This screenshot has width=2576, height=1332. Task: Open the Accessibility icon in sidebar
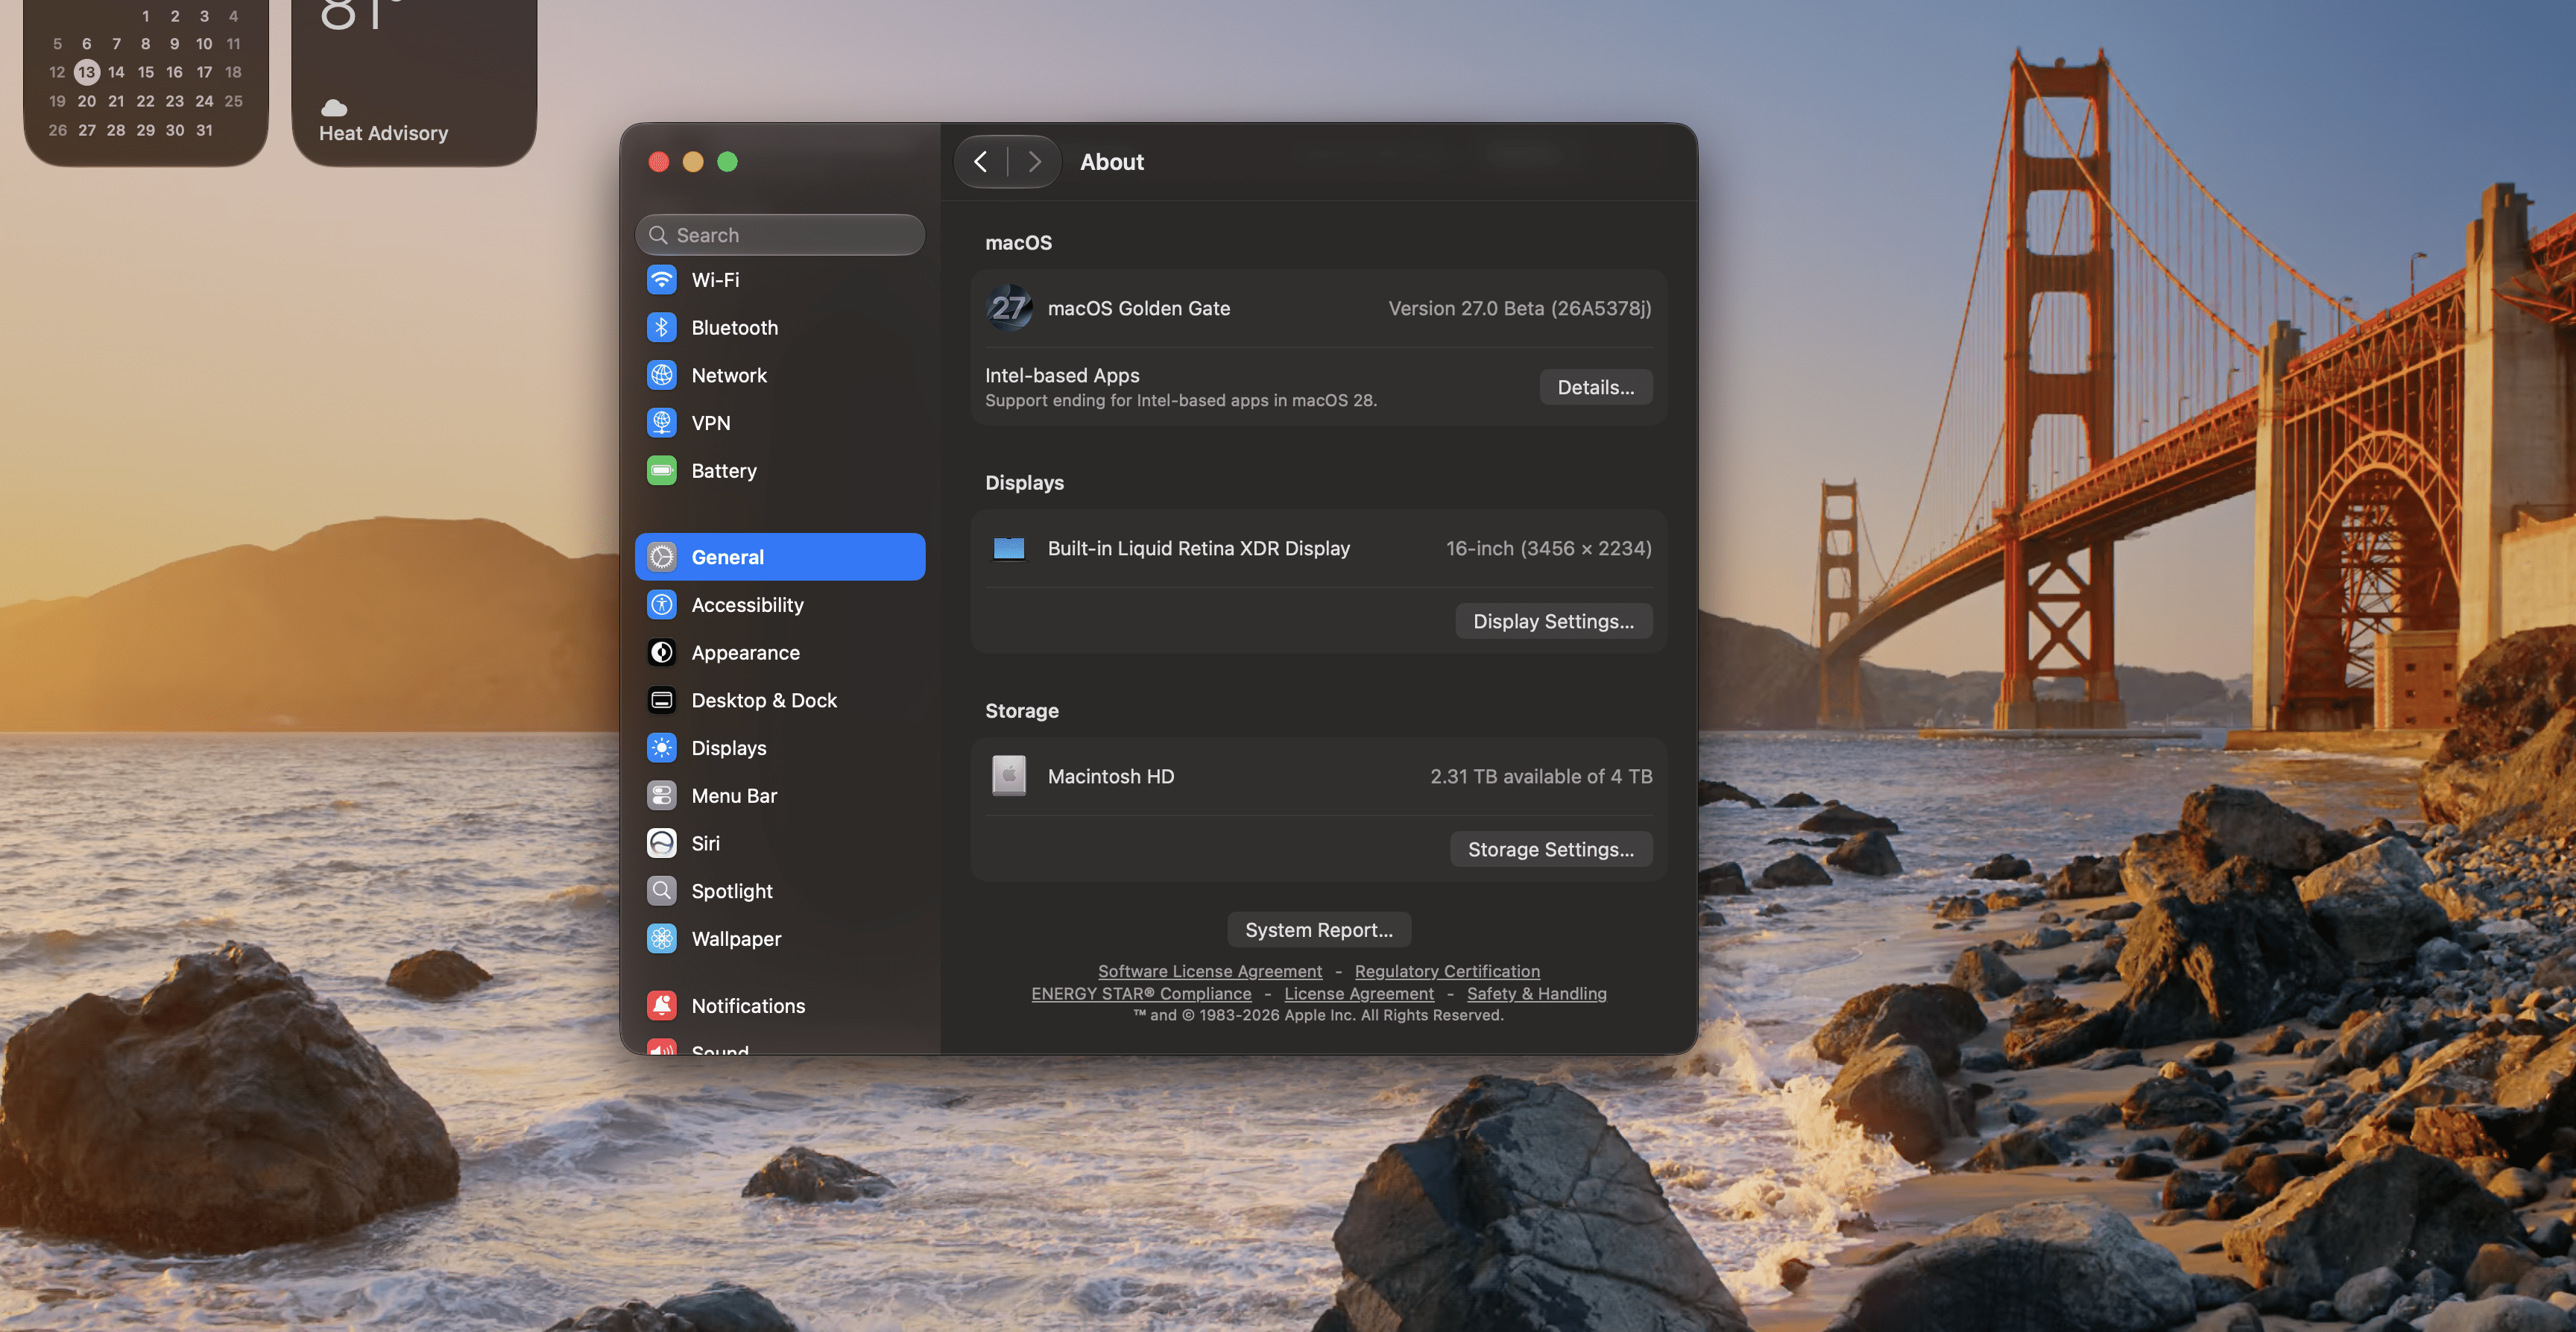[x=661, y=604]
